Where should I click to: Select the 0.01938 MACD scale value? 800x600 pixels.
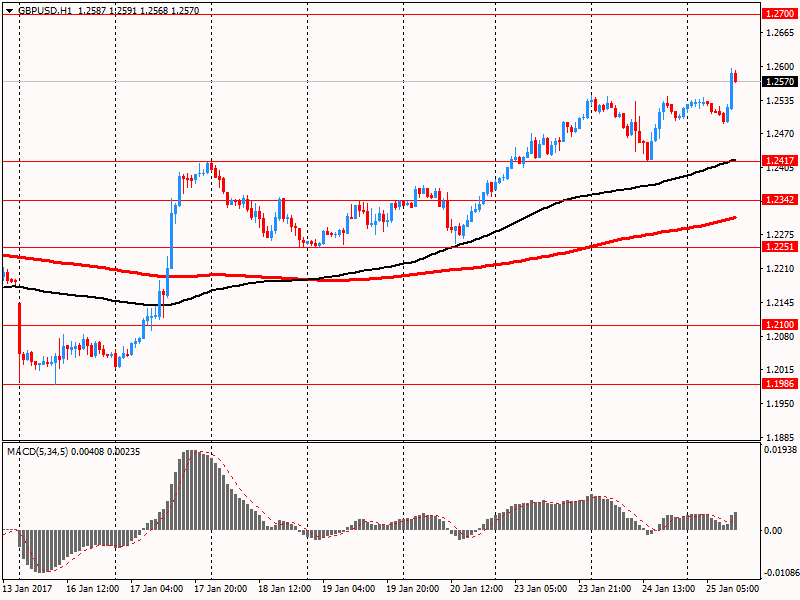(780, 449)
